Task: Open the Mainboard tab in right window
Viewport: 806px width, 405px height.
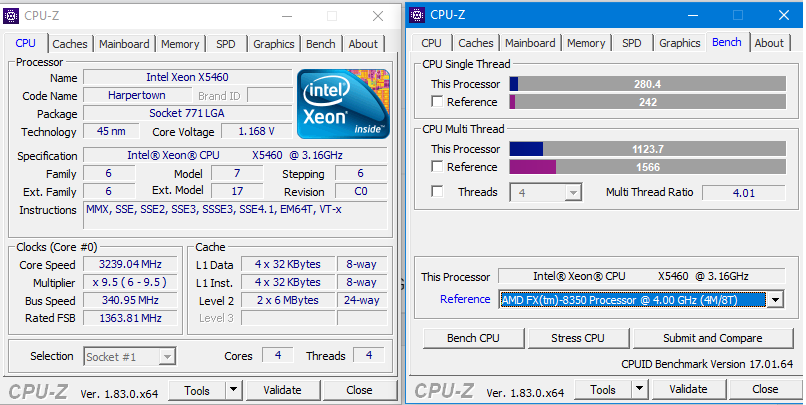Action: 530,43
